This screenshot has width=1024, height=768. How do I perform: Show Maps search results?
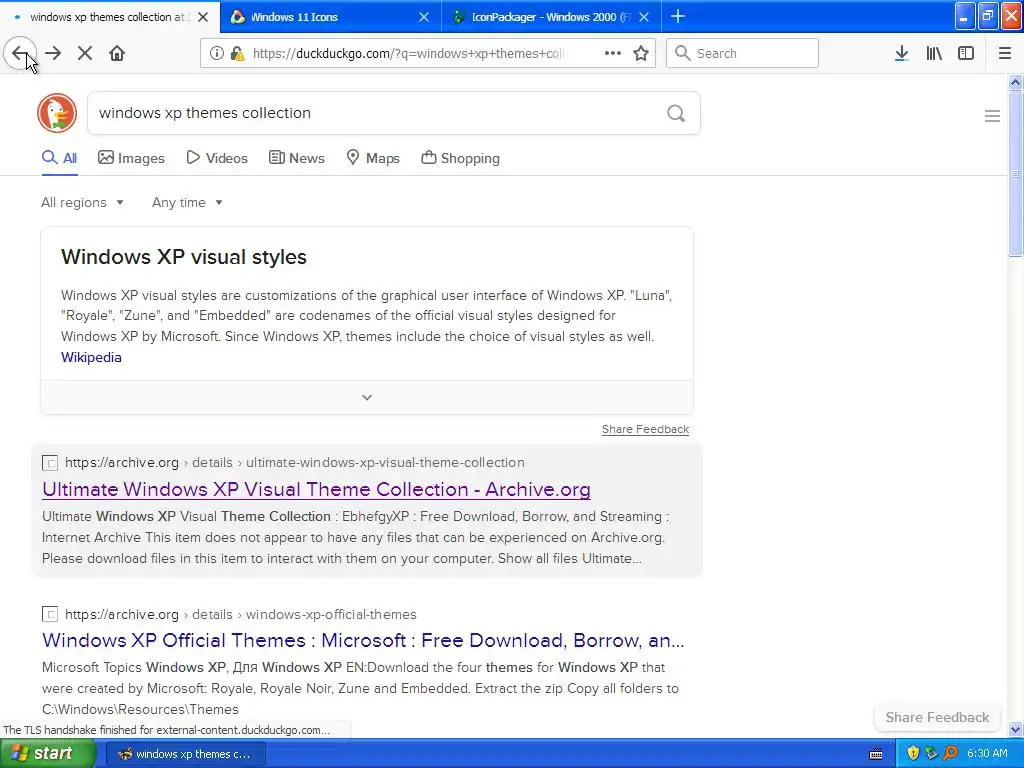point(373,158)
